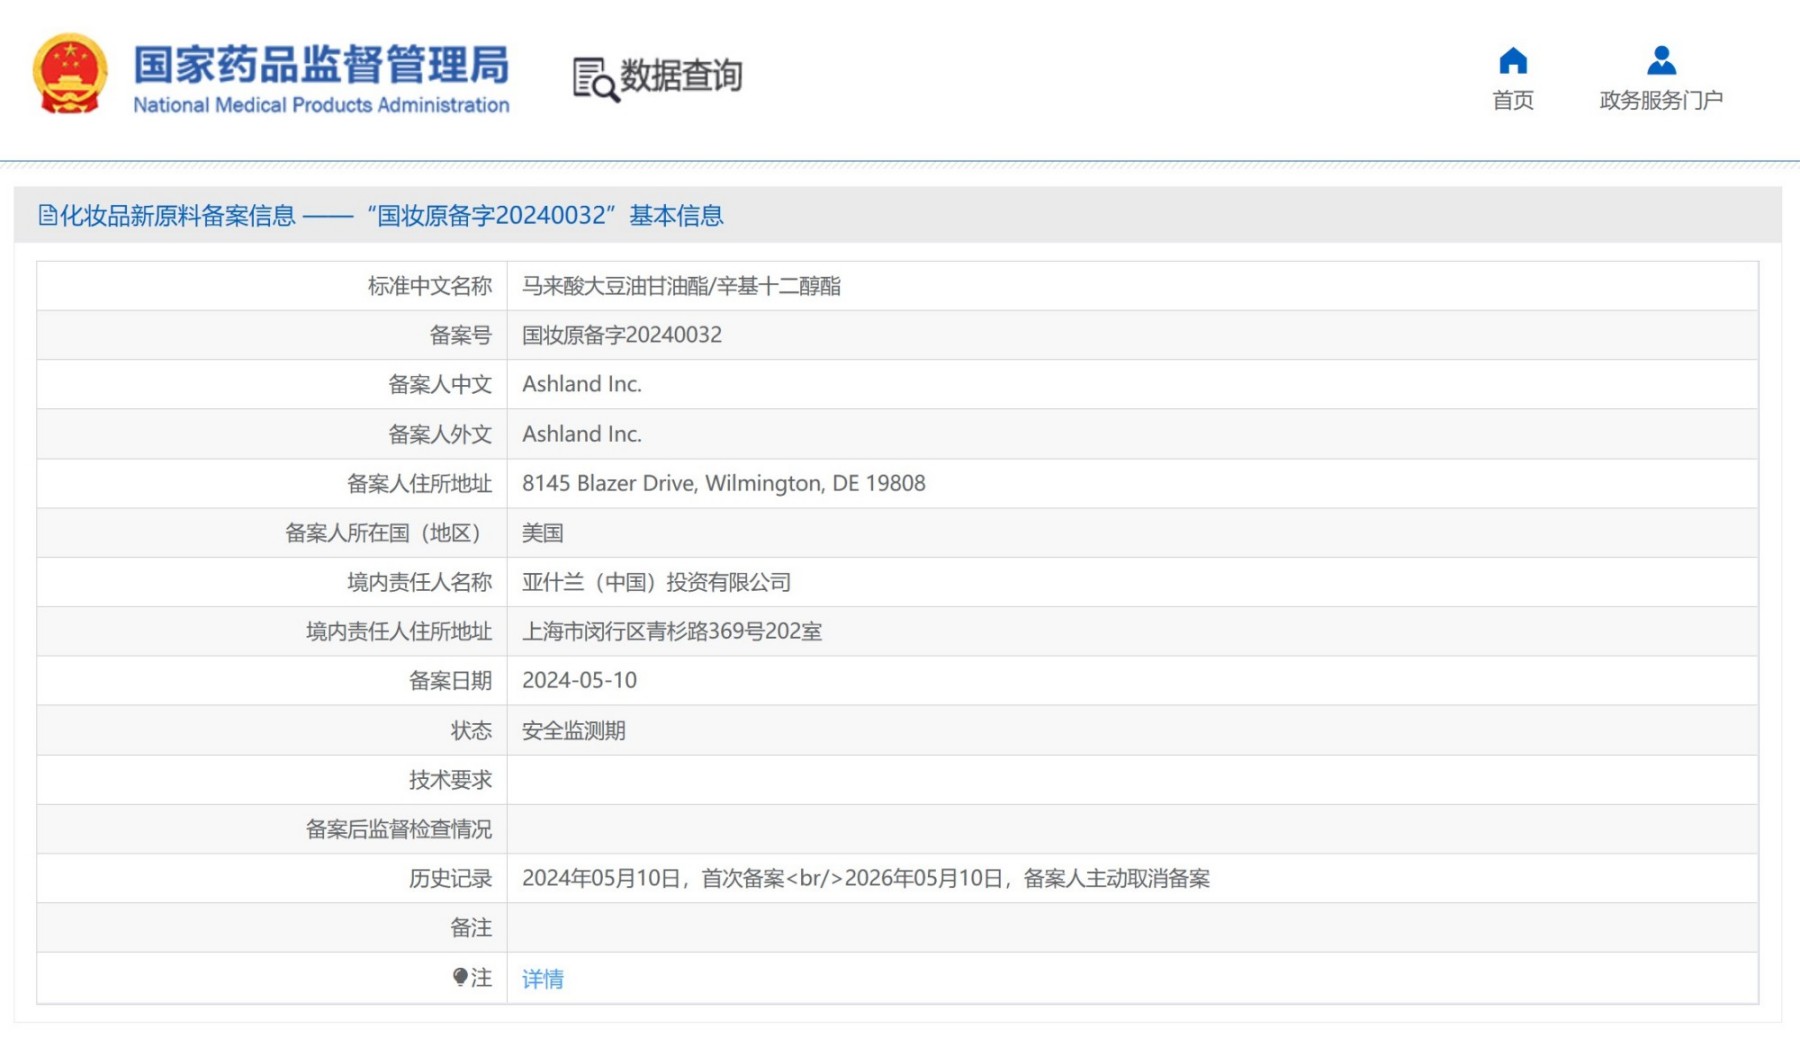This screenshot has width=1800, height=1038.
Task: Select Ashland Inc. in 备案人中文 row
Action: click(582, 384)
